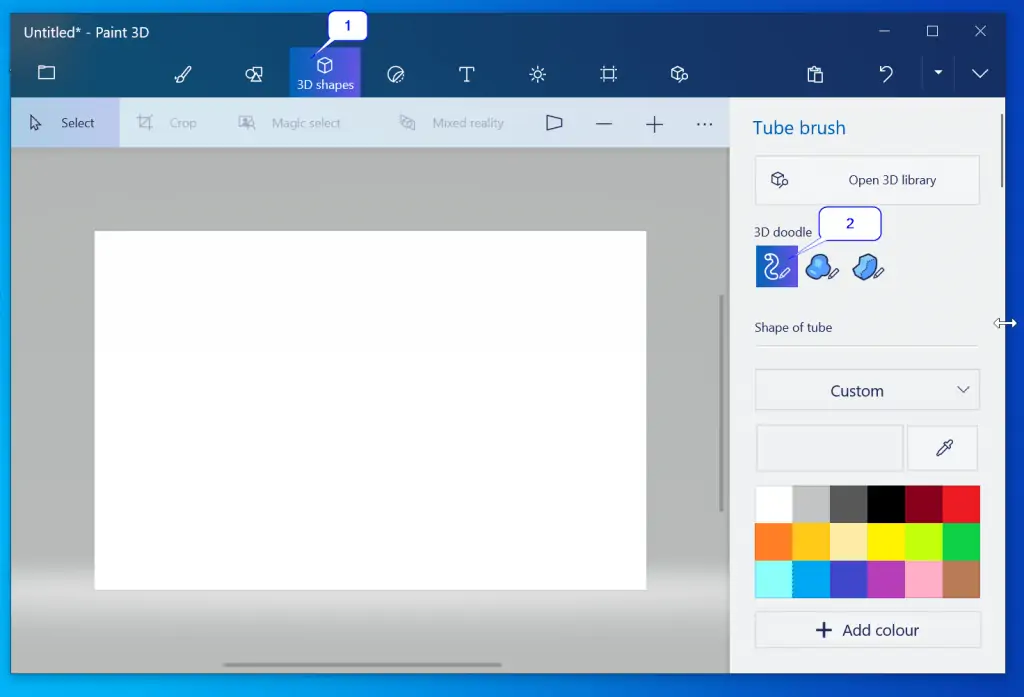1024x697 pixels.
Task: Undo the last action
Action: (886, 74)
